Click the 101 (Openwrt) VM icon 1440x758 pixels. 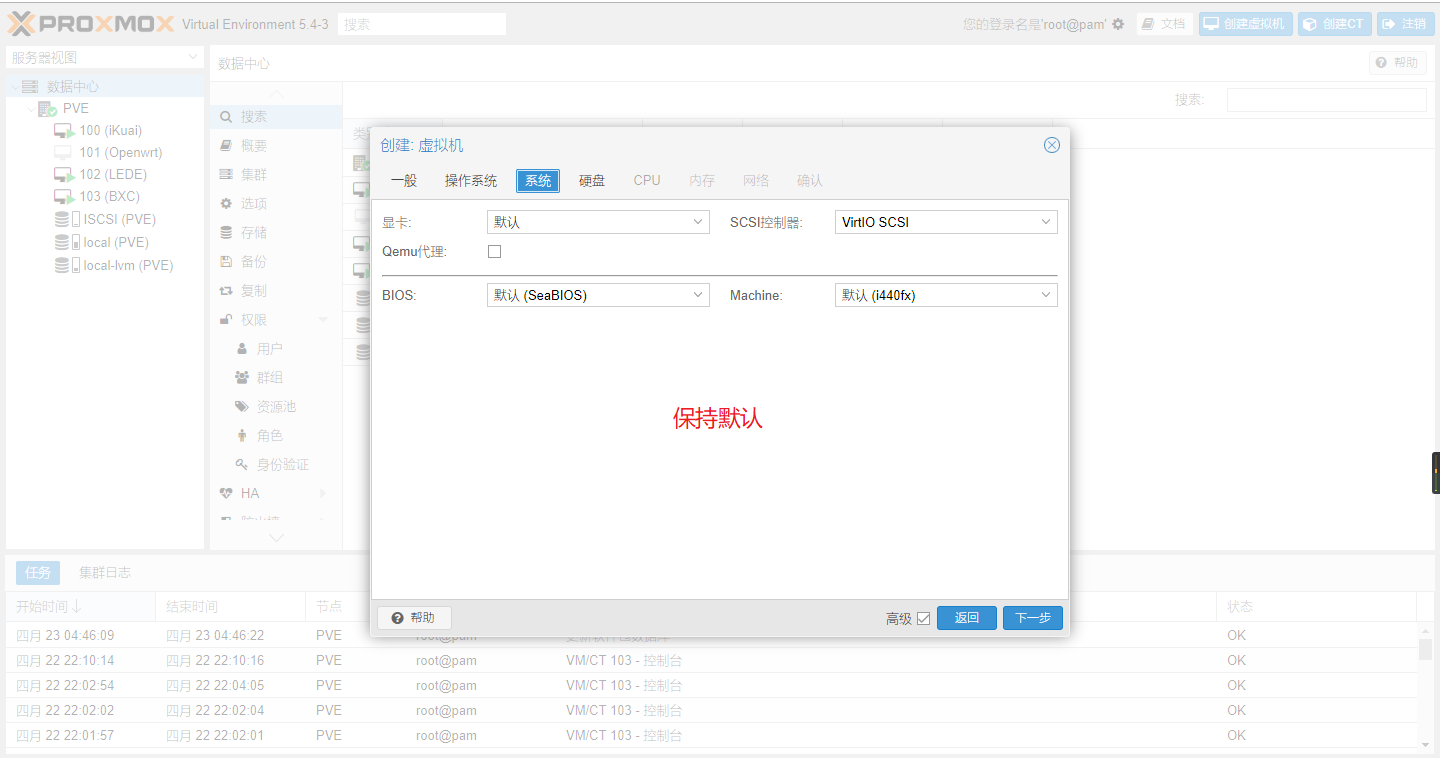tap(63, 153)
